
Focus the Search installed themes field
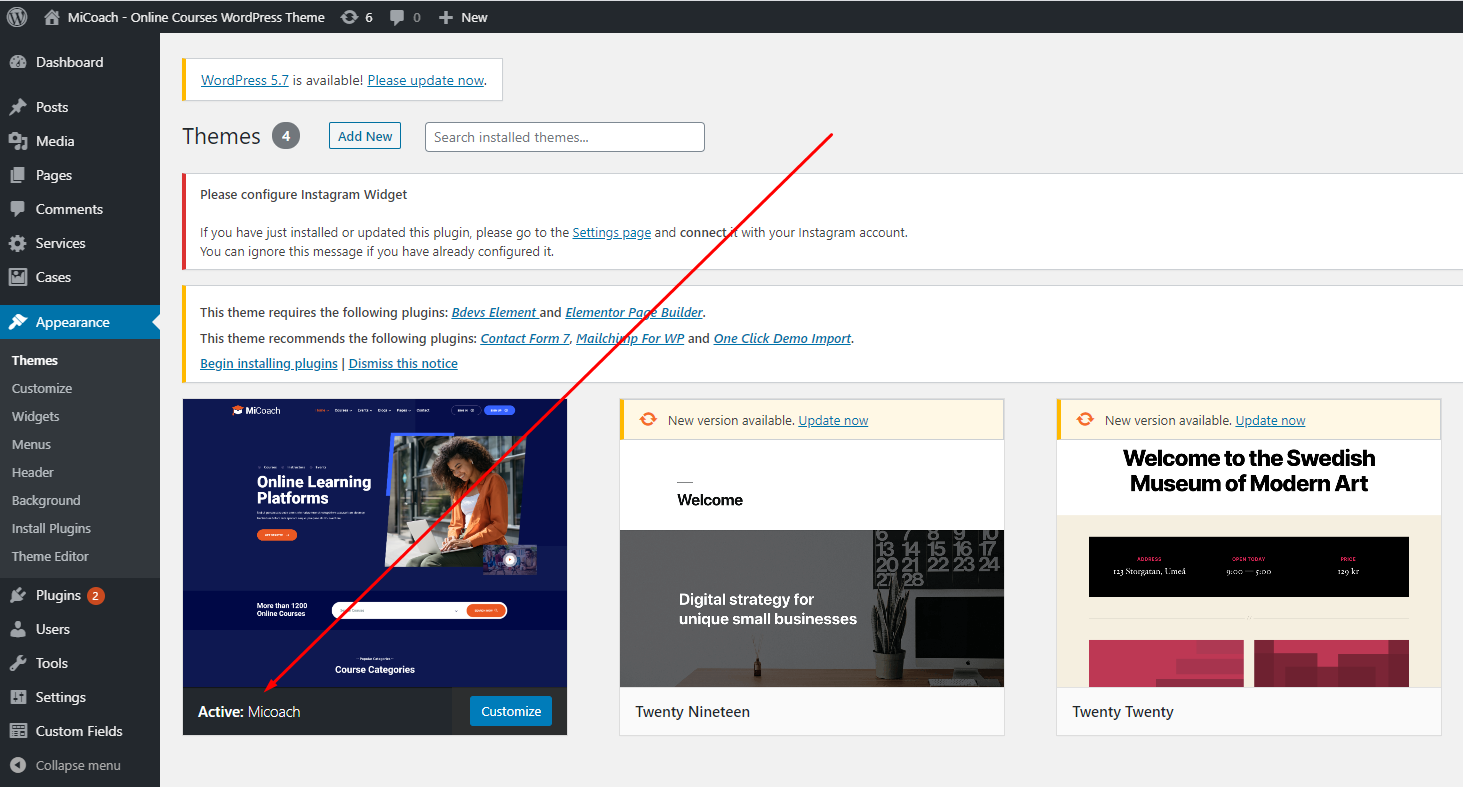565,137
